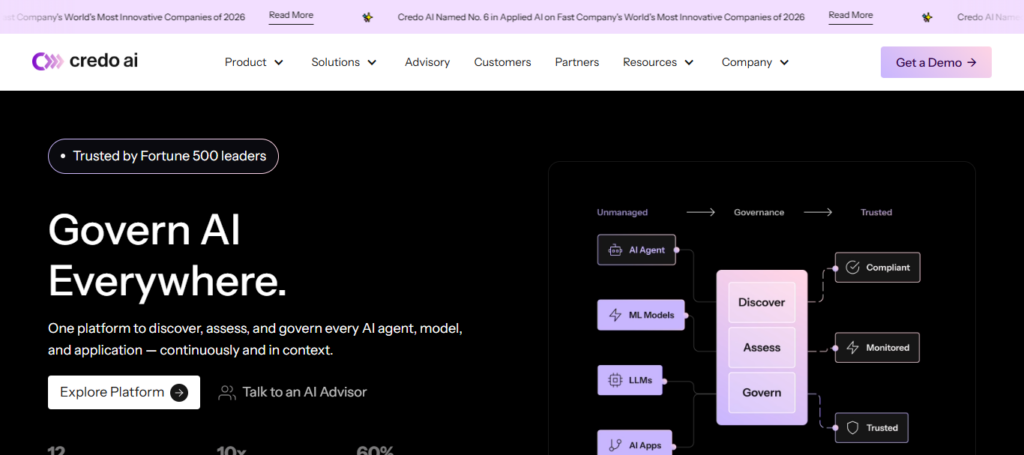Click the AI Agent label in the diagram
Viewport: 1024px width, 455px height.
[647, 250]
